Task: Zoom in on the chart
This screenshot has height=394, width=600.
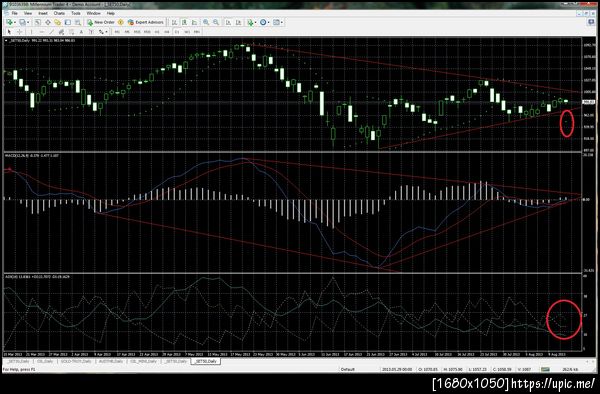Action: [x=206, y=22]
